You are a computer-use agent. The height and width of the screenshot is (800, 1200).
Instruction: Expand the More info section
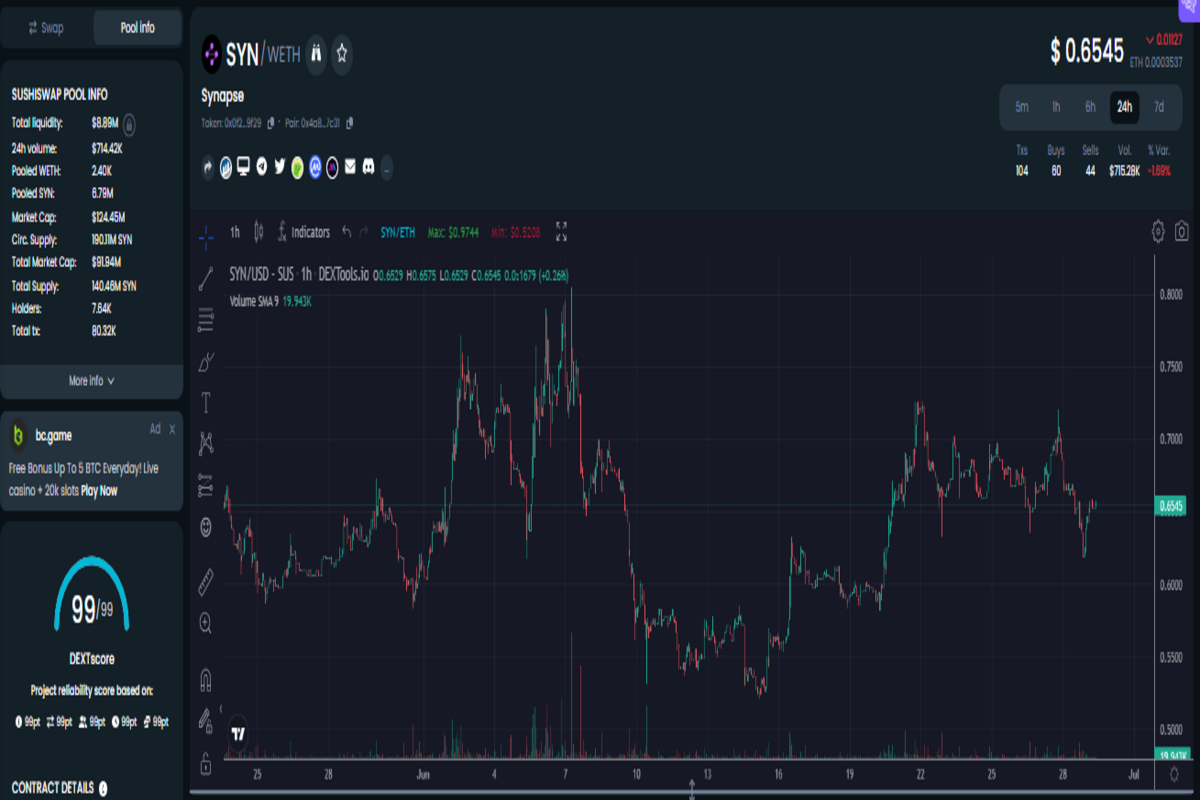(x=91, y=381)
